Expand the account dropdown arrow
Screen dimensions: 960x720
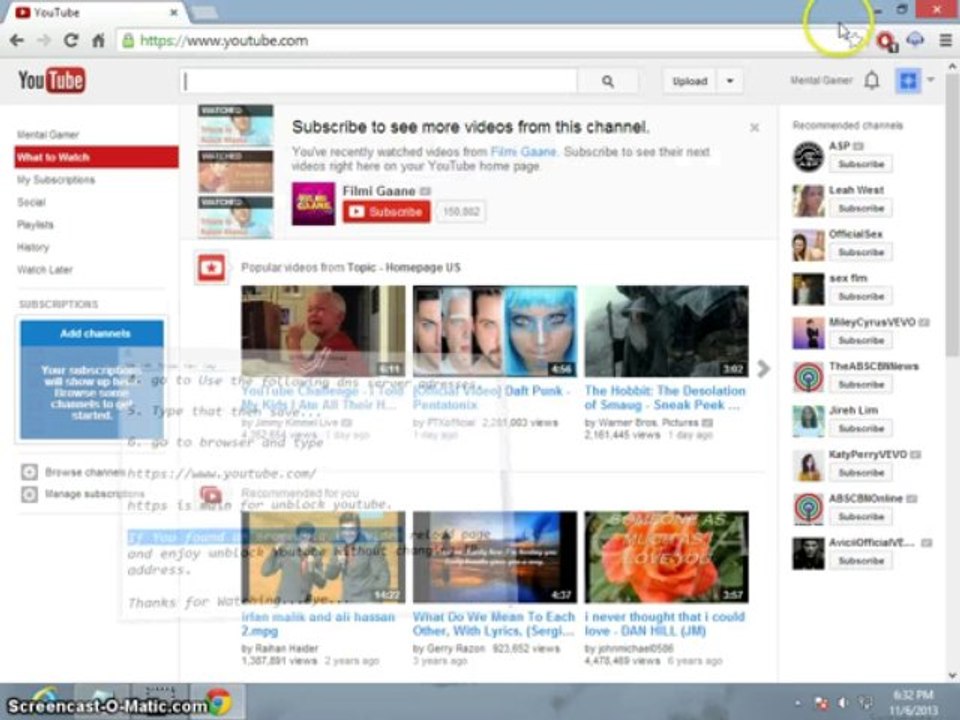pyautogui.click(x=931, y=80)
